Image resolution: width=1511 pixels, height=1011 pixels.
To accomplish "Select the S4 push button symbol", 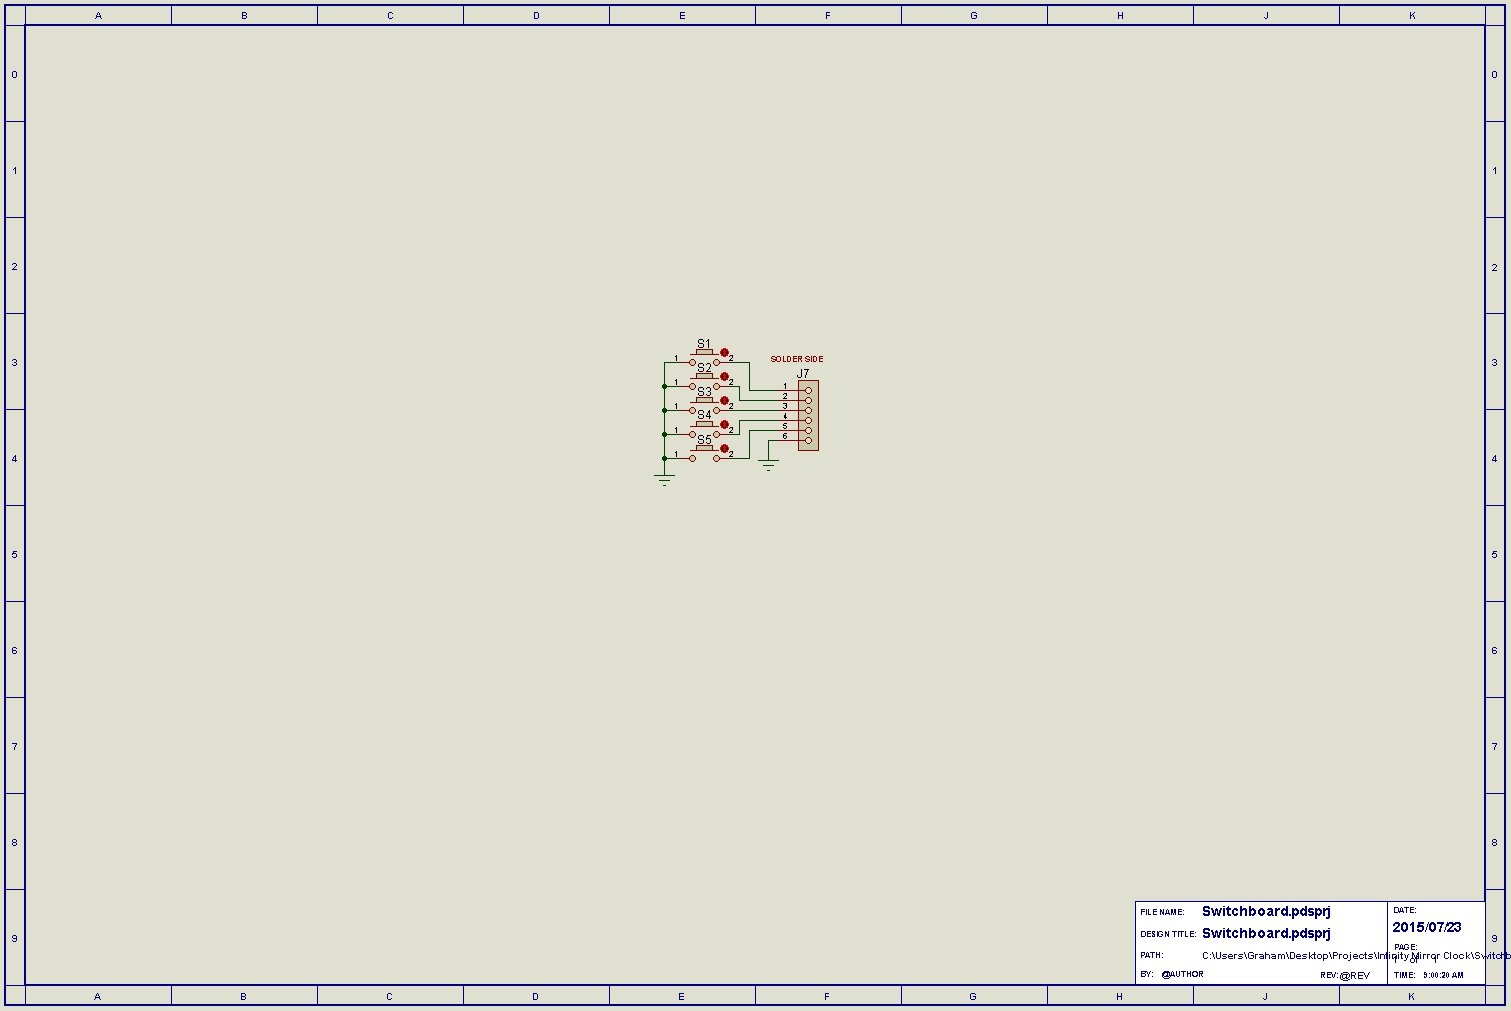I will point(704,429).
